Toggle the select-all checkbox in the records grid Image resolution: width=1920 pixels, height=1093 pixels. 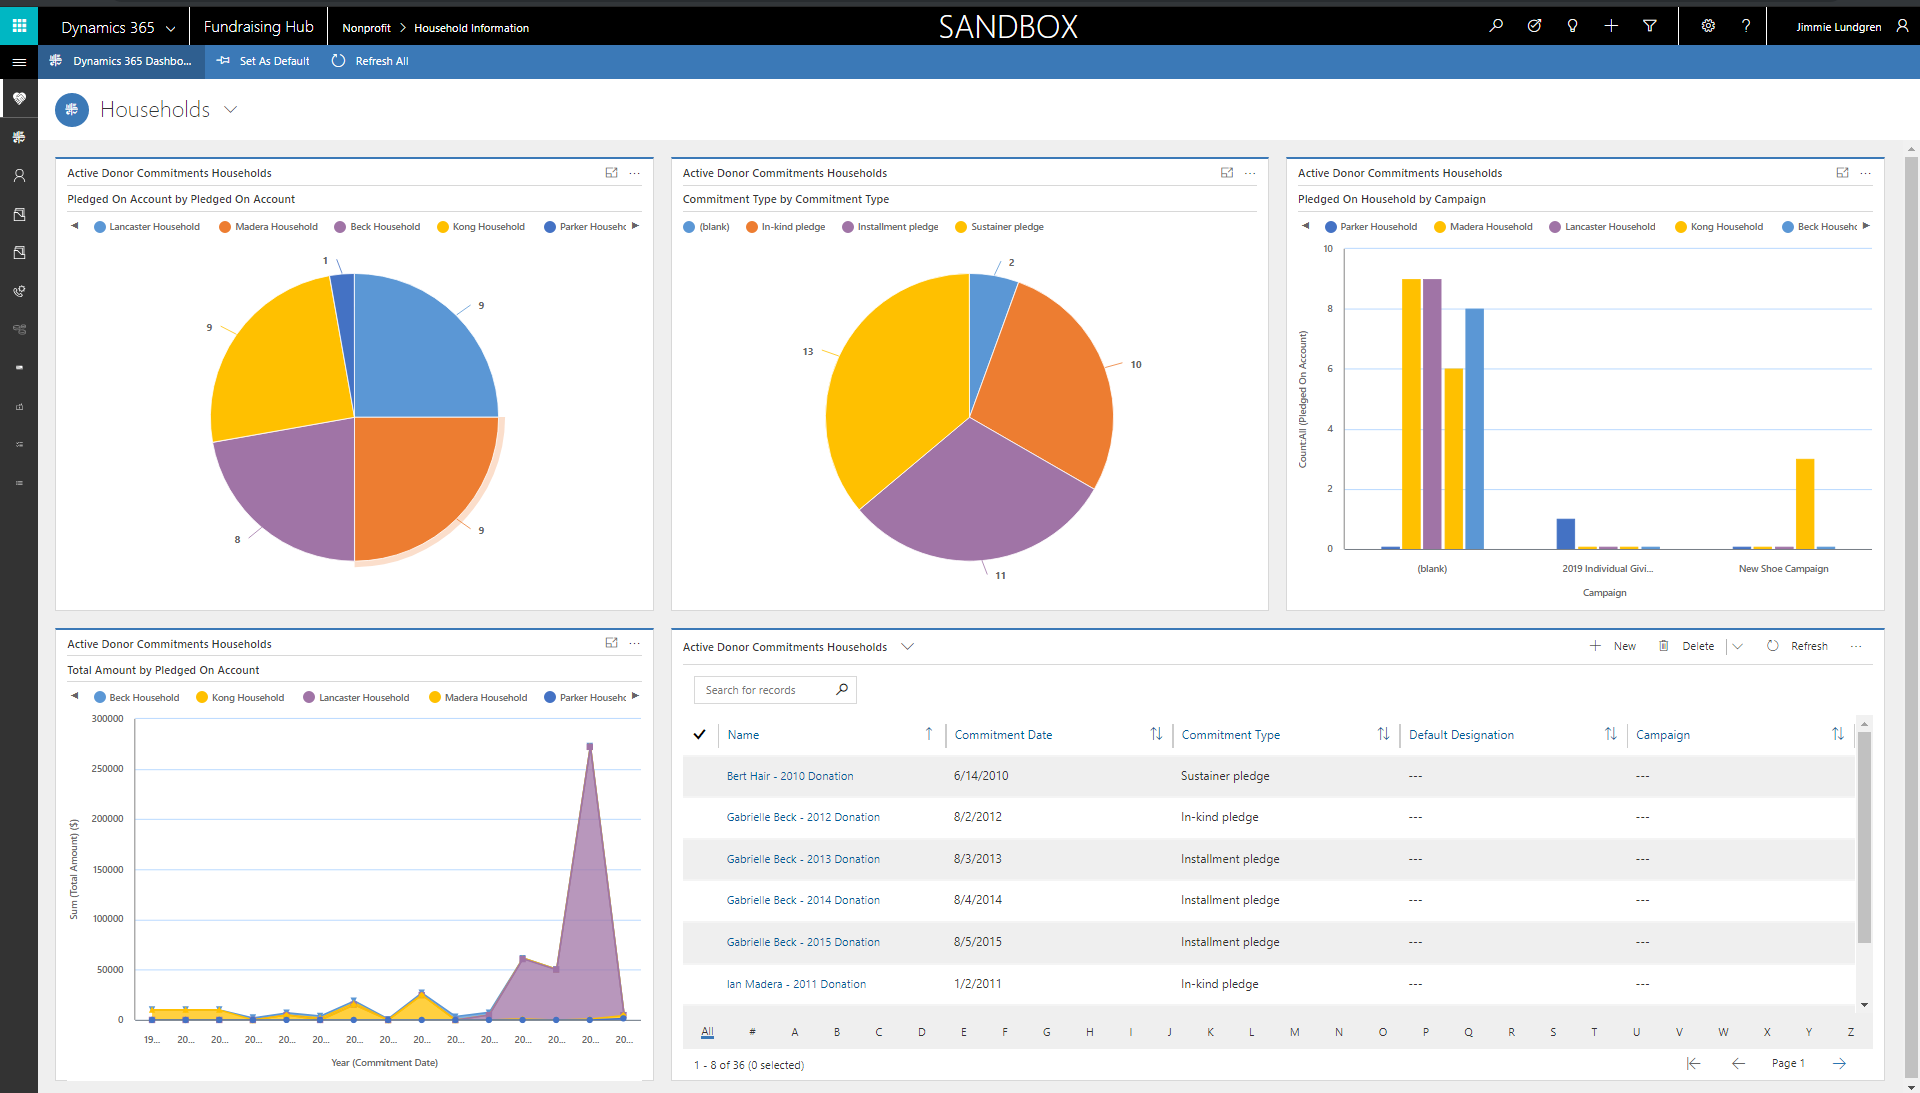click(700, 734)
